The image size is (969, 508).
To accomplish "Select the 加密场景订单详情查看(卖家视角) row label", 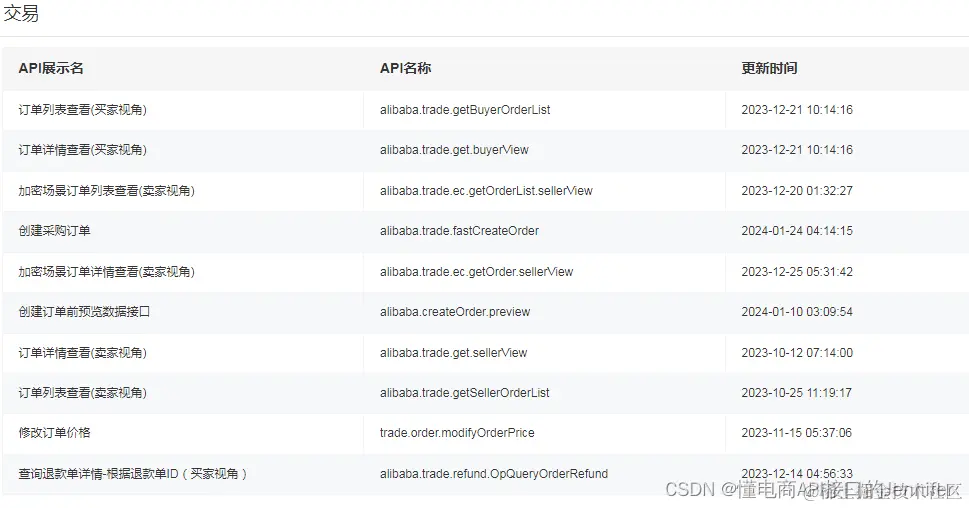I will [106, 272].
